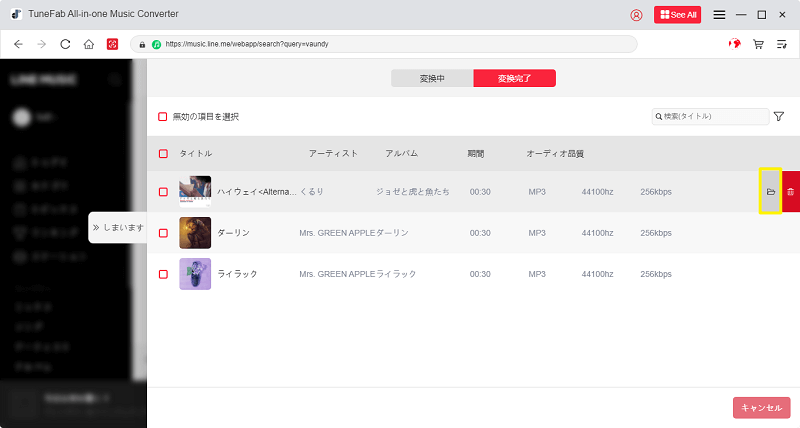Select the ハイウェイ<Alterna... title text
Viewport: 800px width, 428px height.
(257, 192)
